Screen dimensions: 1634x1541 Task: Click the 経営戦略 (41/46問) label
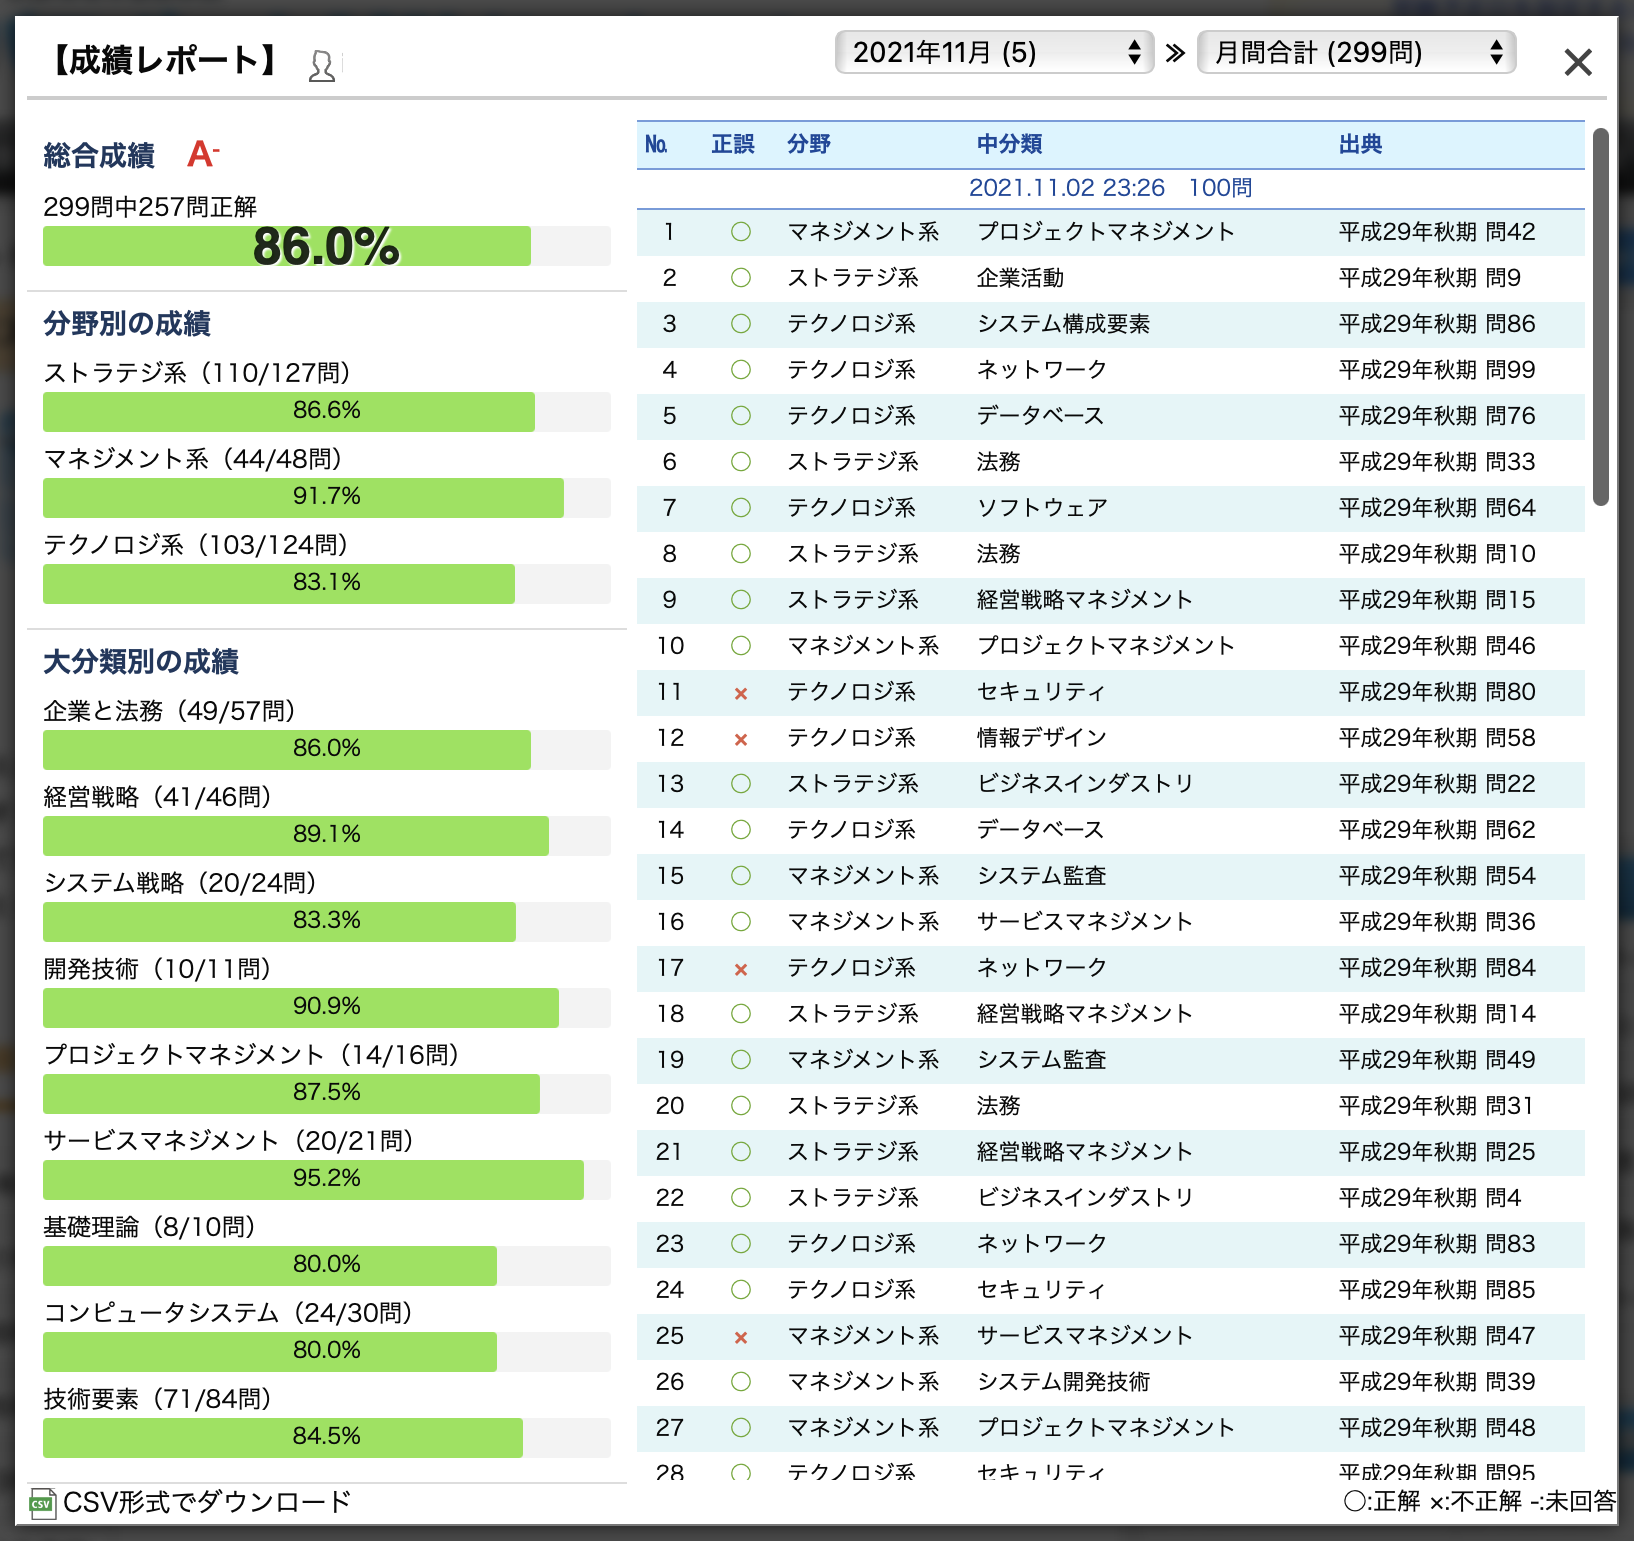point(157,797)
